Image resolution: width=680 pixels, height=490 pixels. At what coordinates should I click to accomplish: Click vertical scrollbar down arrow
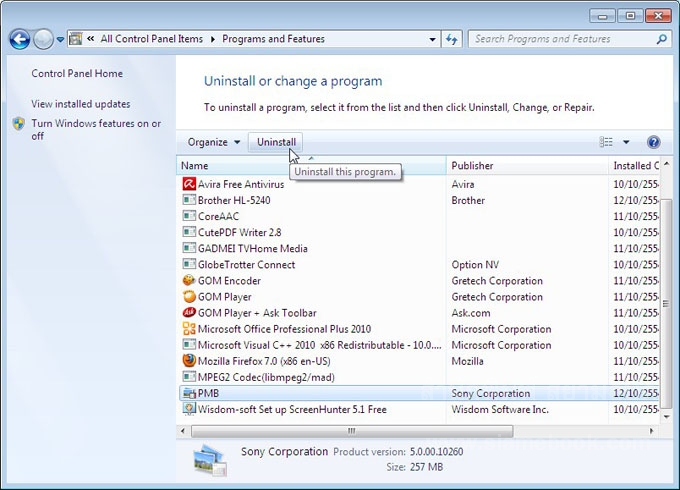666,417
